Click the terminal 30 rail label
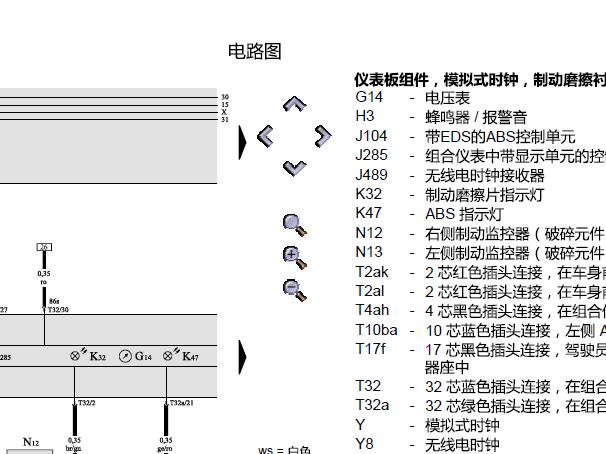Viewport: 606px width, 454px height. (x=225, y=97)
